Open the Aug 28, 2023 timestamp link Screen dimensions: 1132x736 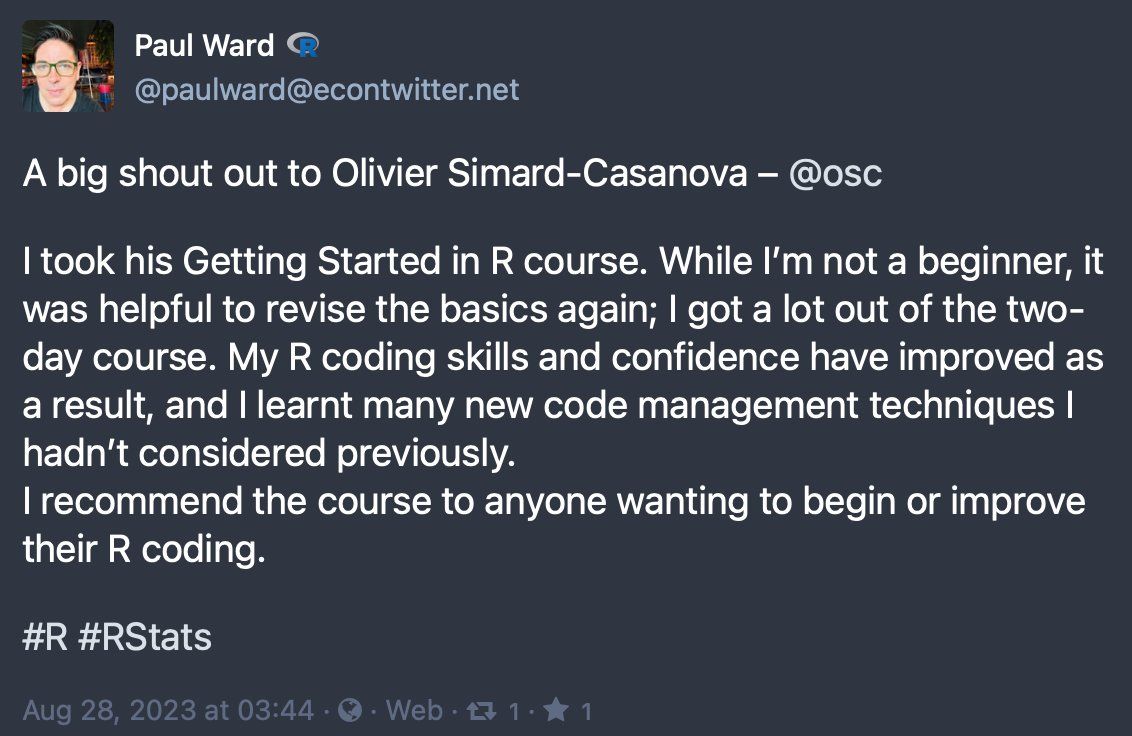pos(168,710)
